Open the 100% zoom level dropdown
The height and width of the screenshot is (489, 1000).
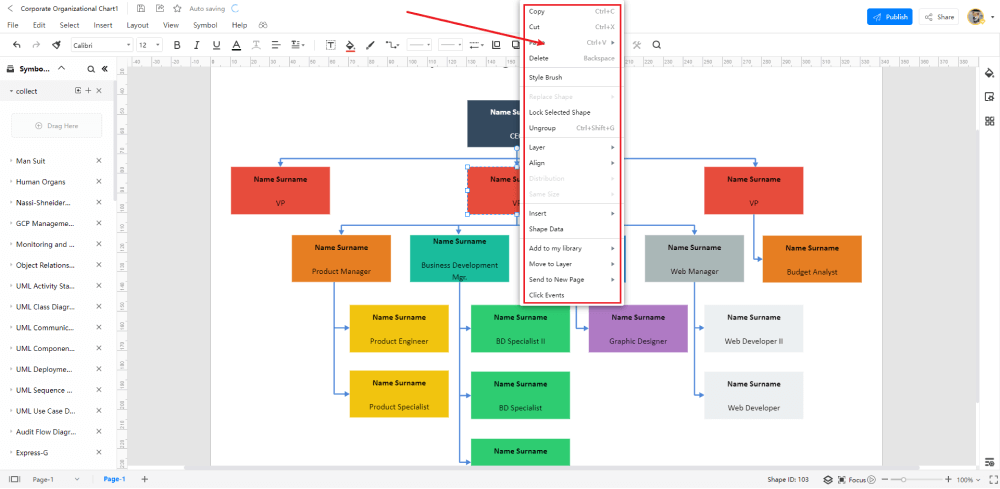968,479
